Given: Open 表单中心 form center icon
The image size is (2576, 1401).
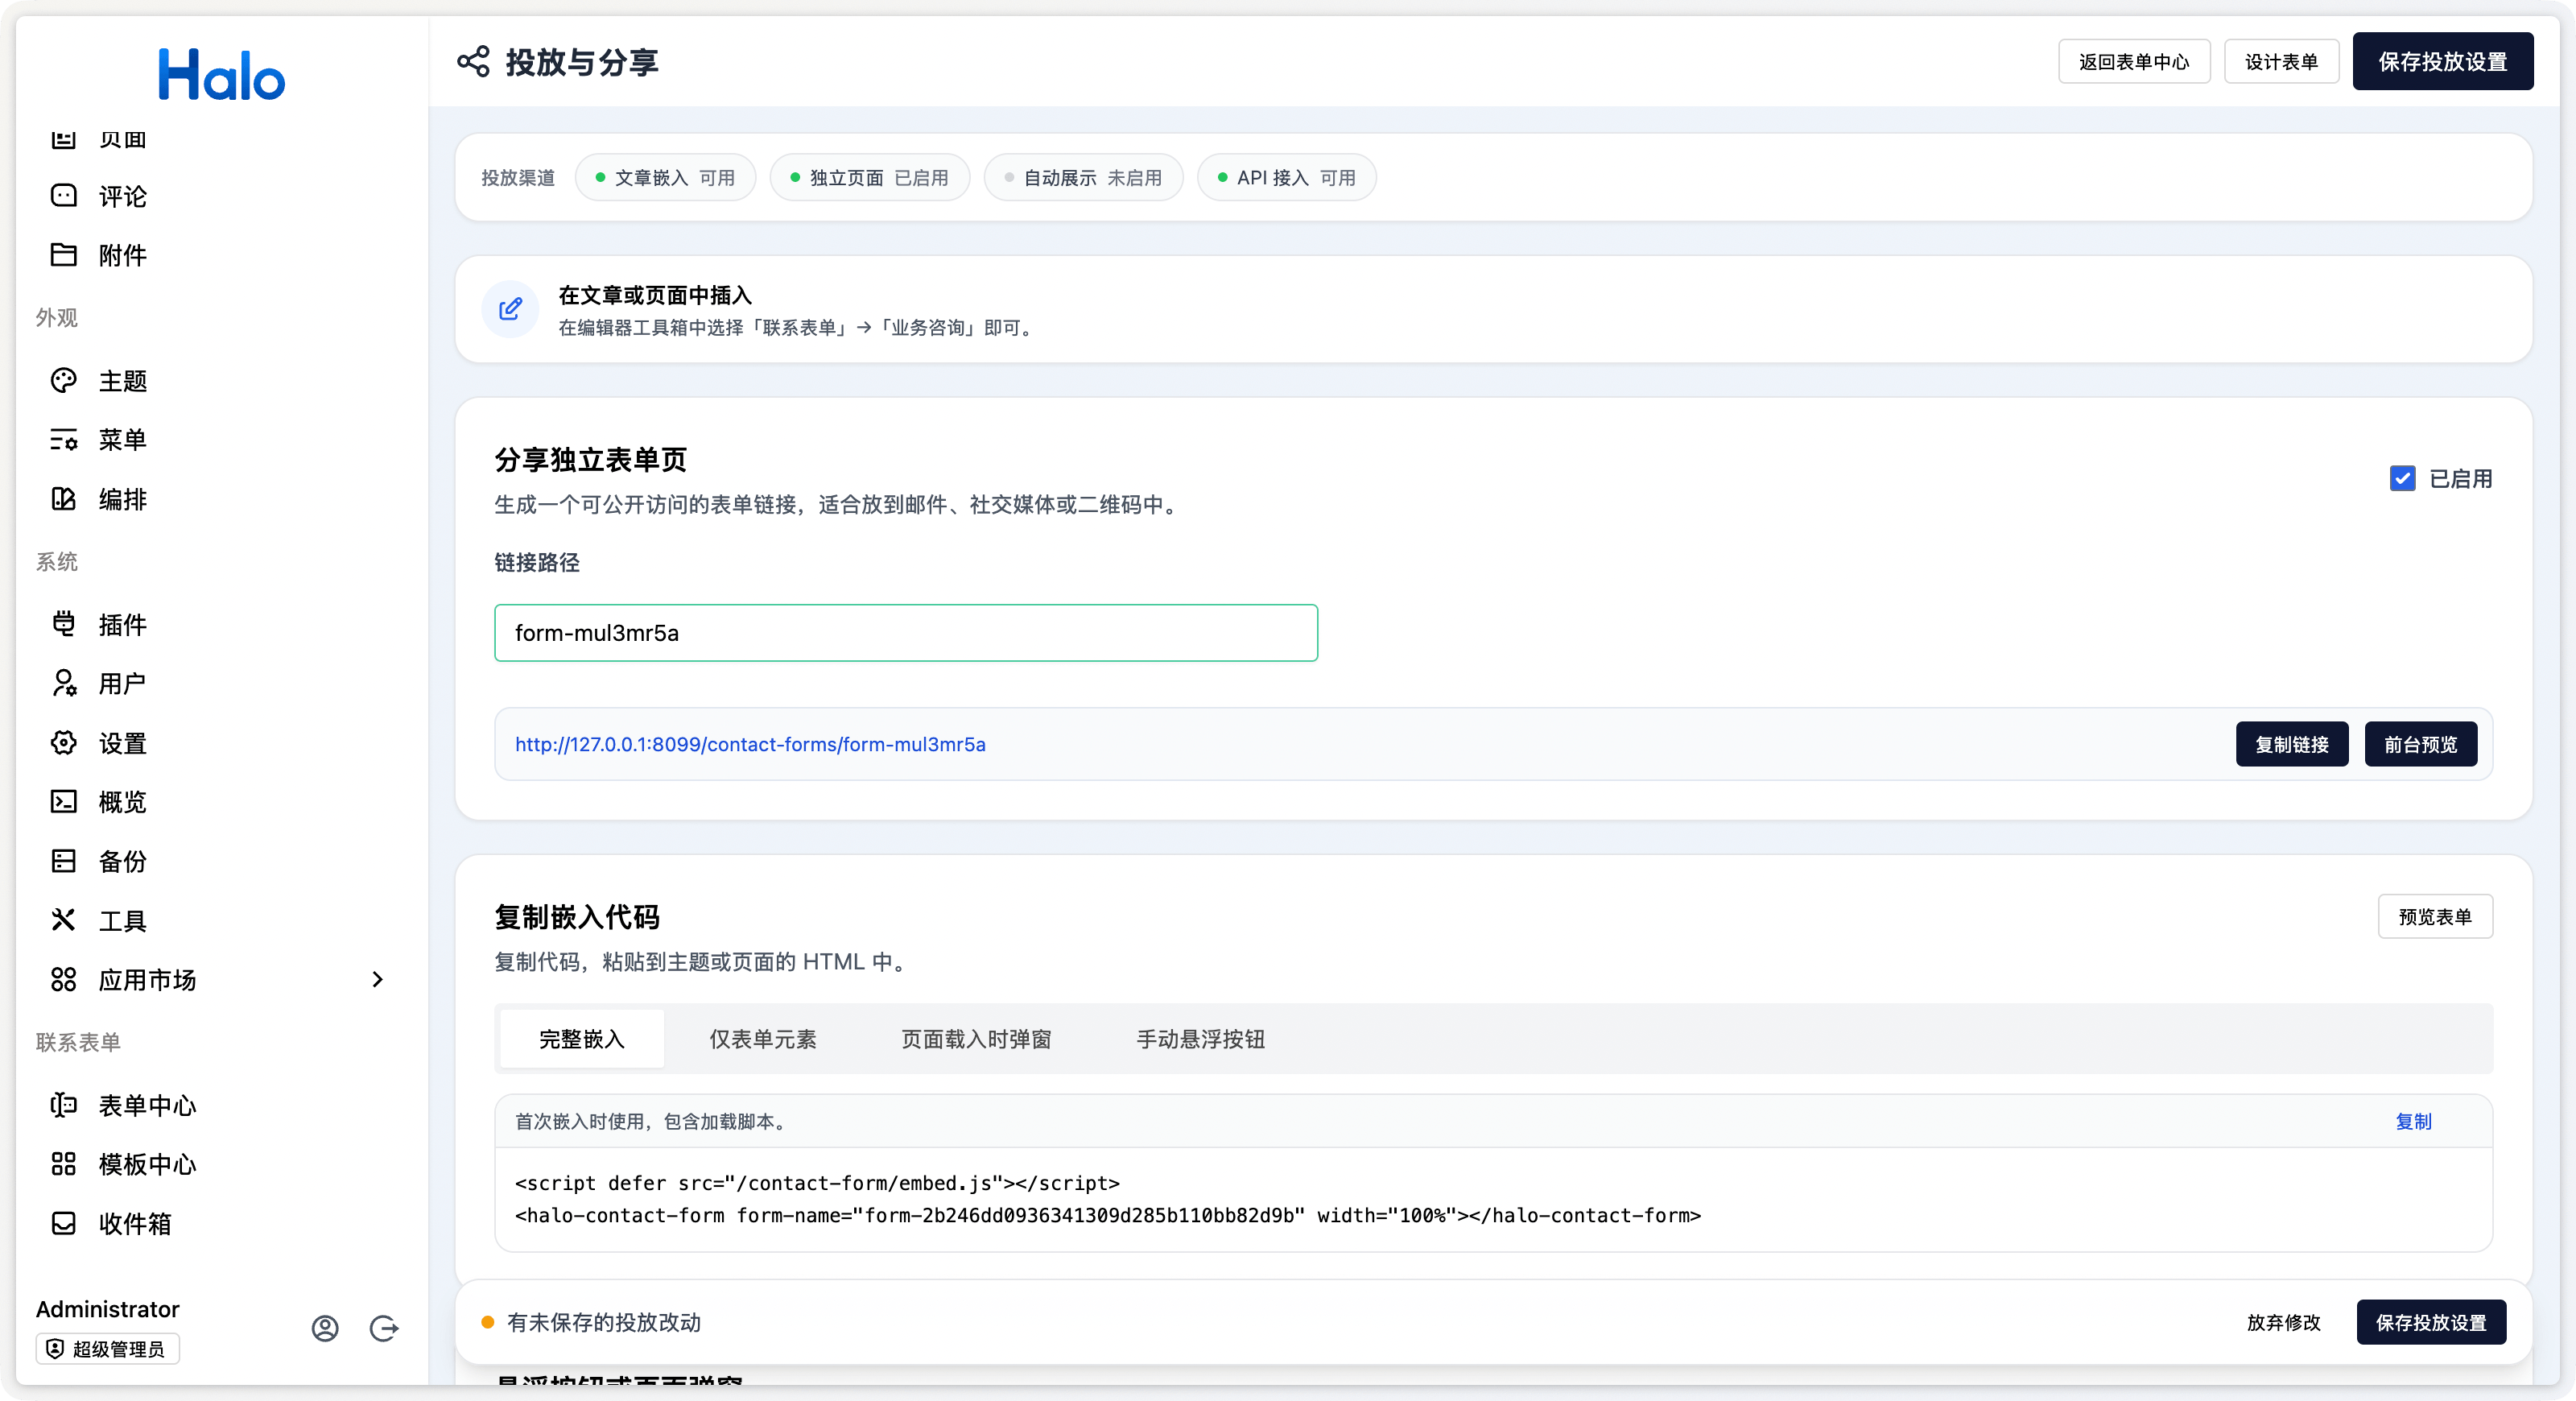Looking at the screenshot, I should (63, 1105).
